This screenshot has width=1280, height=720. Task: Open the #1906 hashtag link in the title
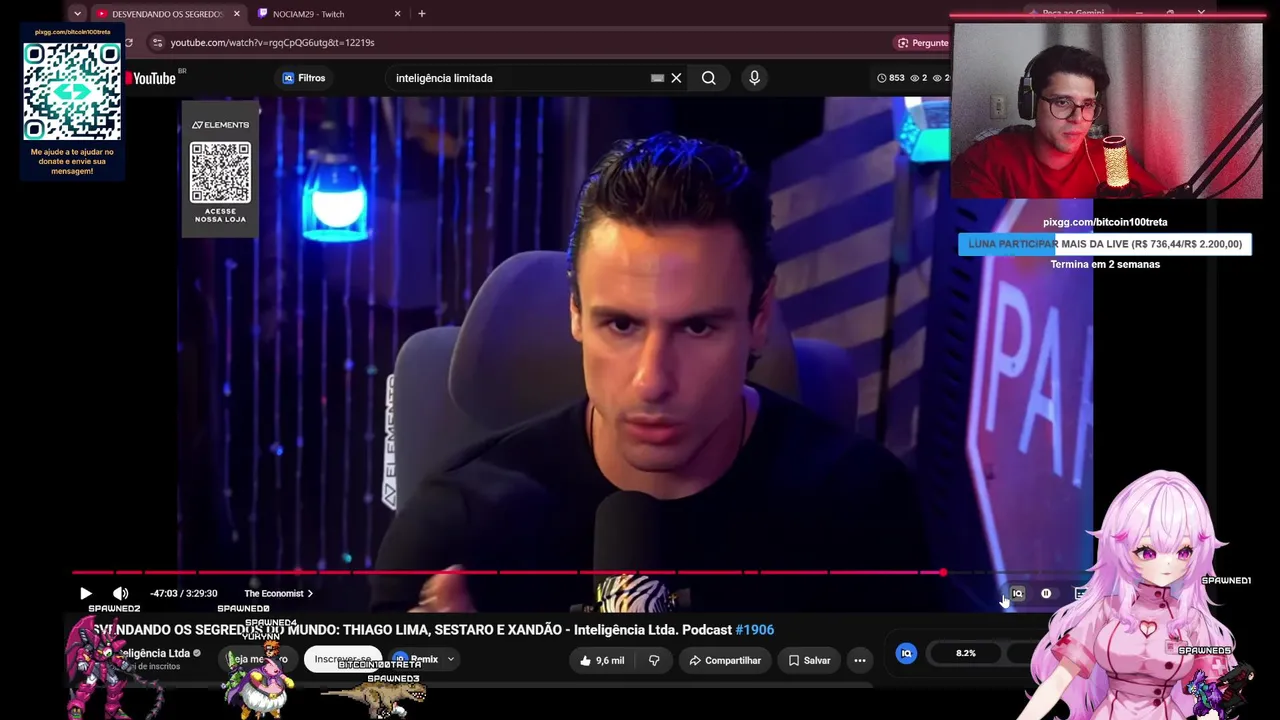(x=755, y=630)
